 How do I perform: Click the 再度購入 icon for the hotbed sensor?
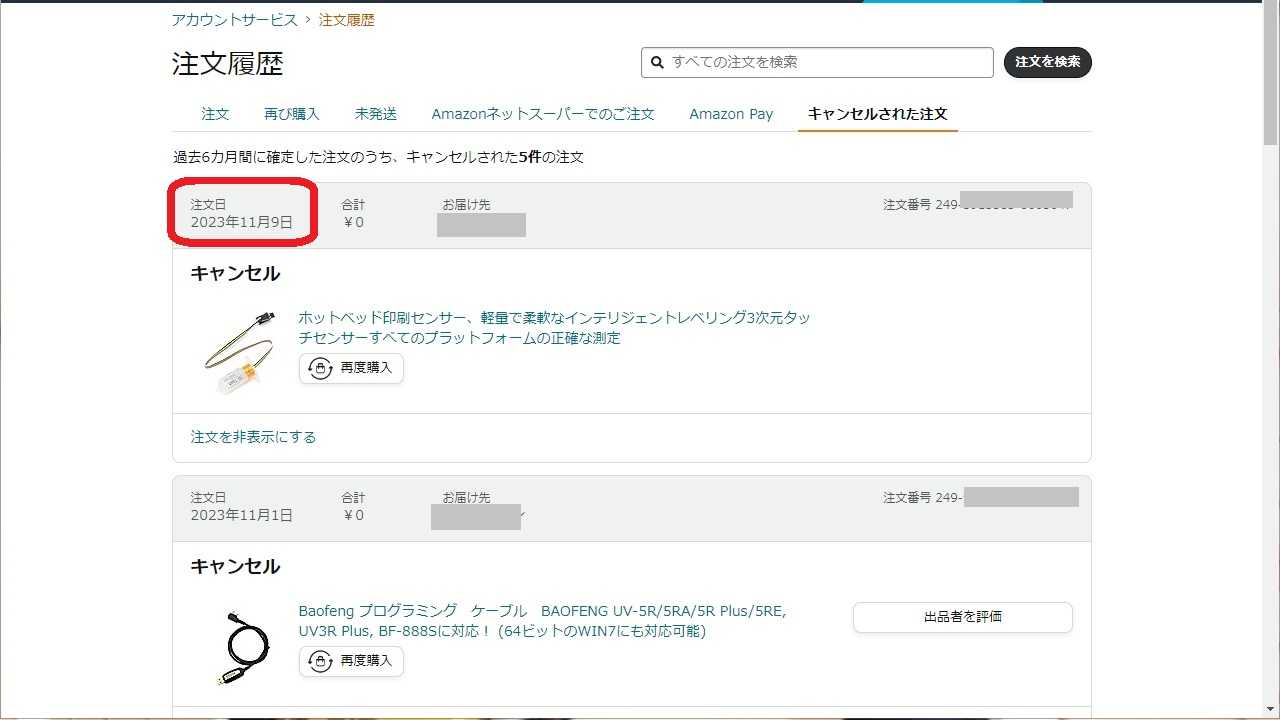320,368
